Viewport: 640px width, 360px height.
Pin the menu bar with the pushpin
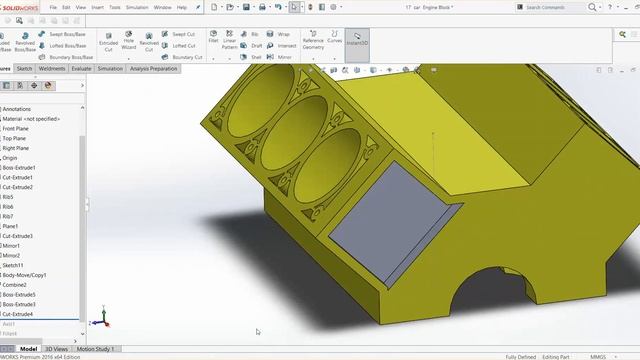(198, 7)
